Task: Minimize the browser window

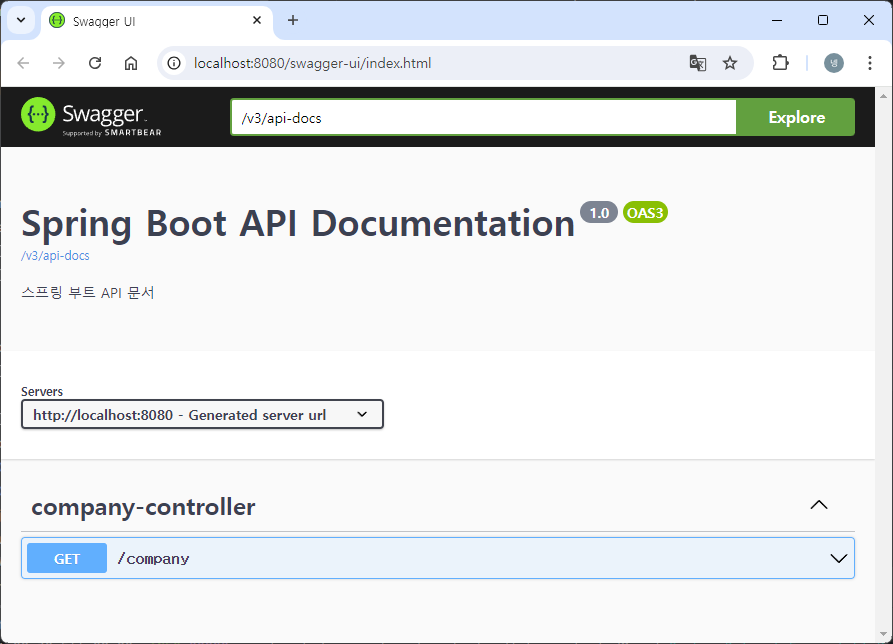Action: coord(777,20)
